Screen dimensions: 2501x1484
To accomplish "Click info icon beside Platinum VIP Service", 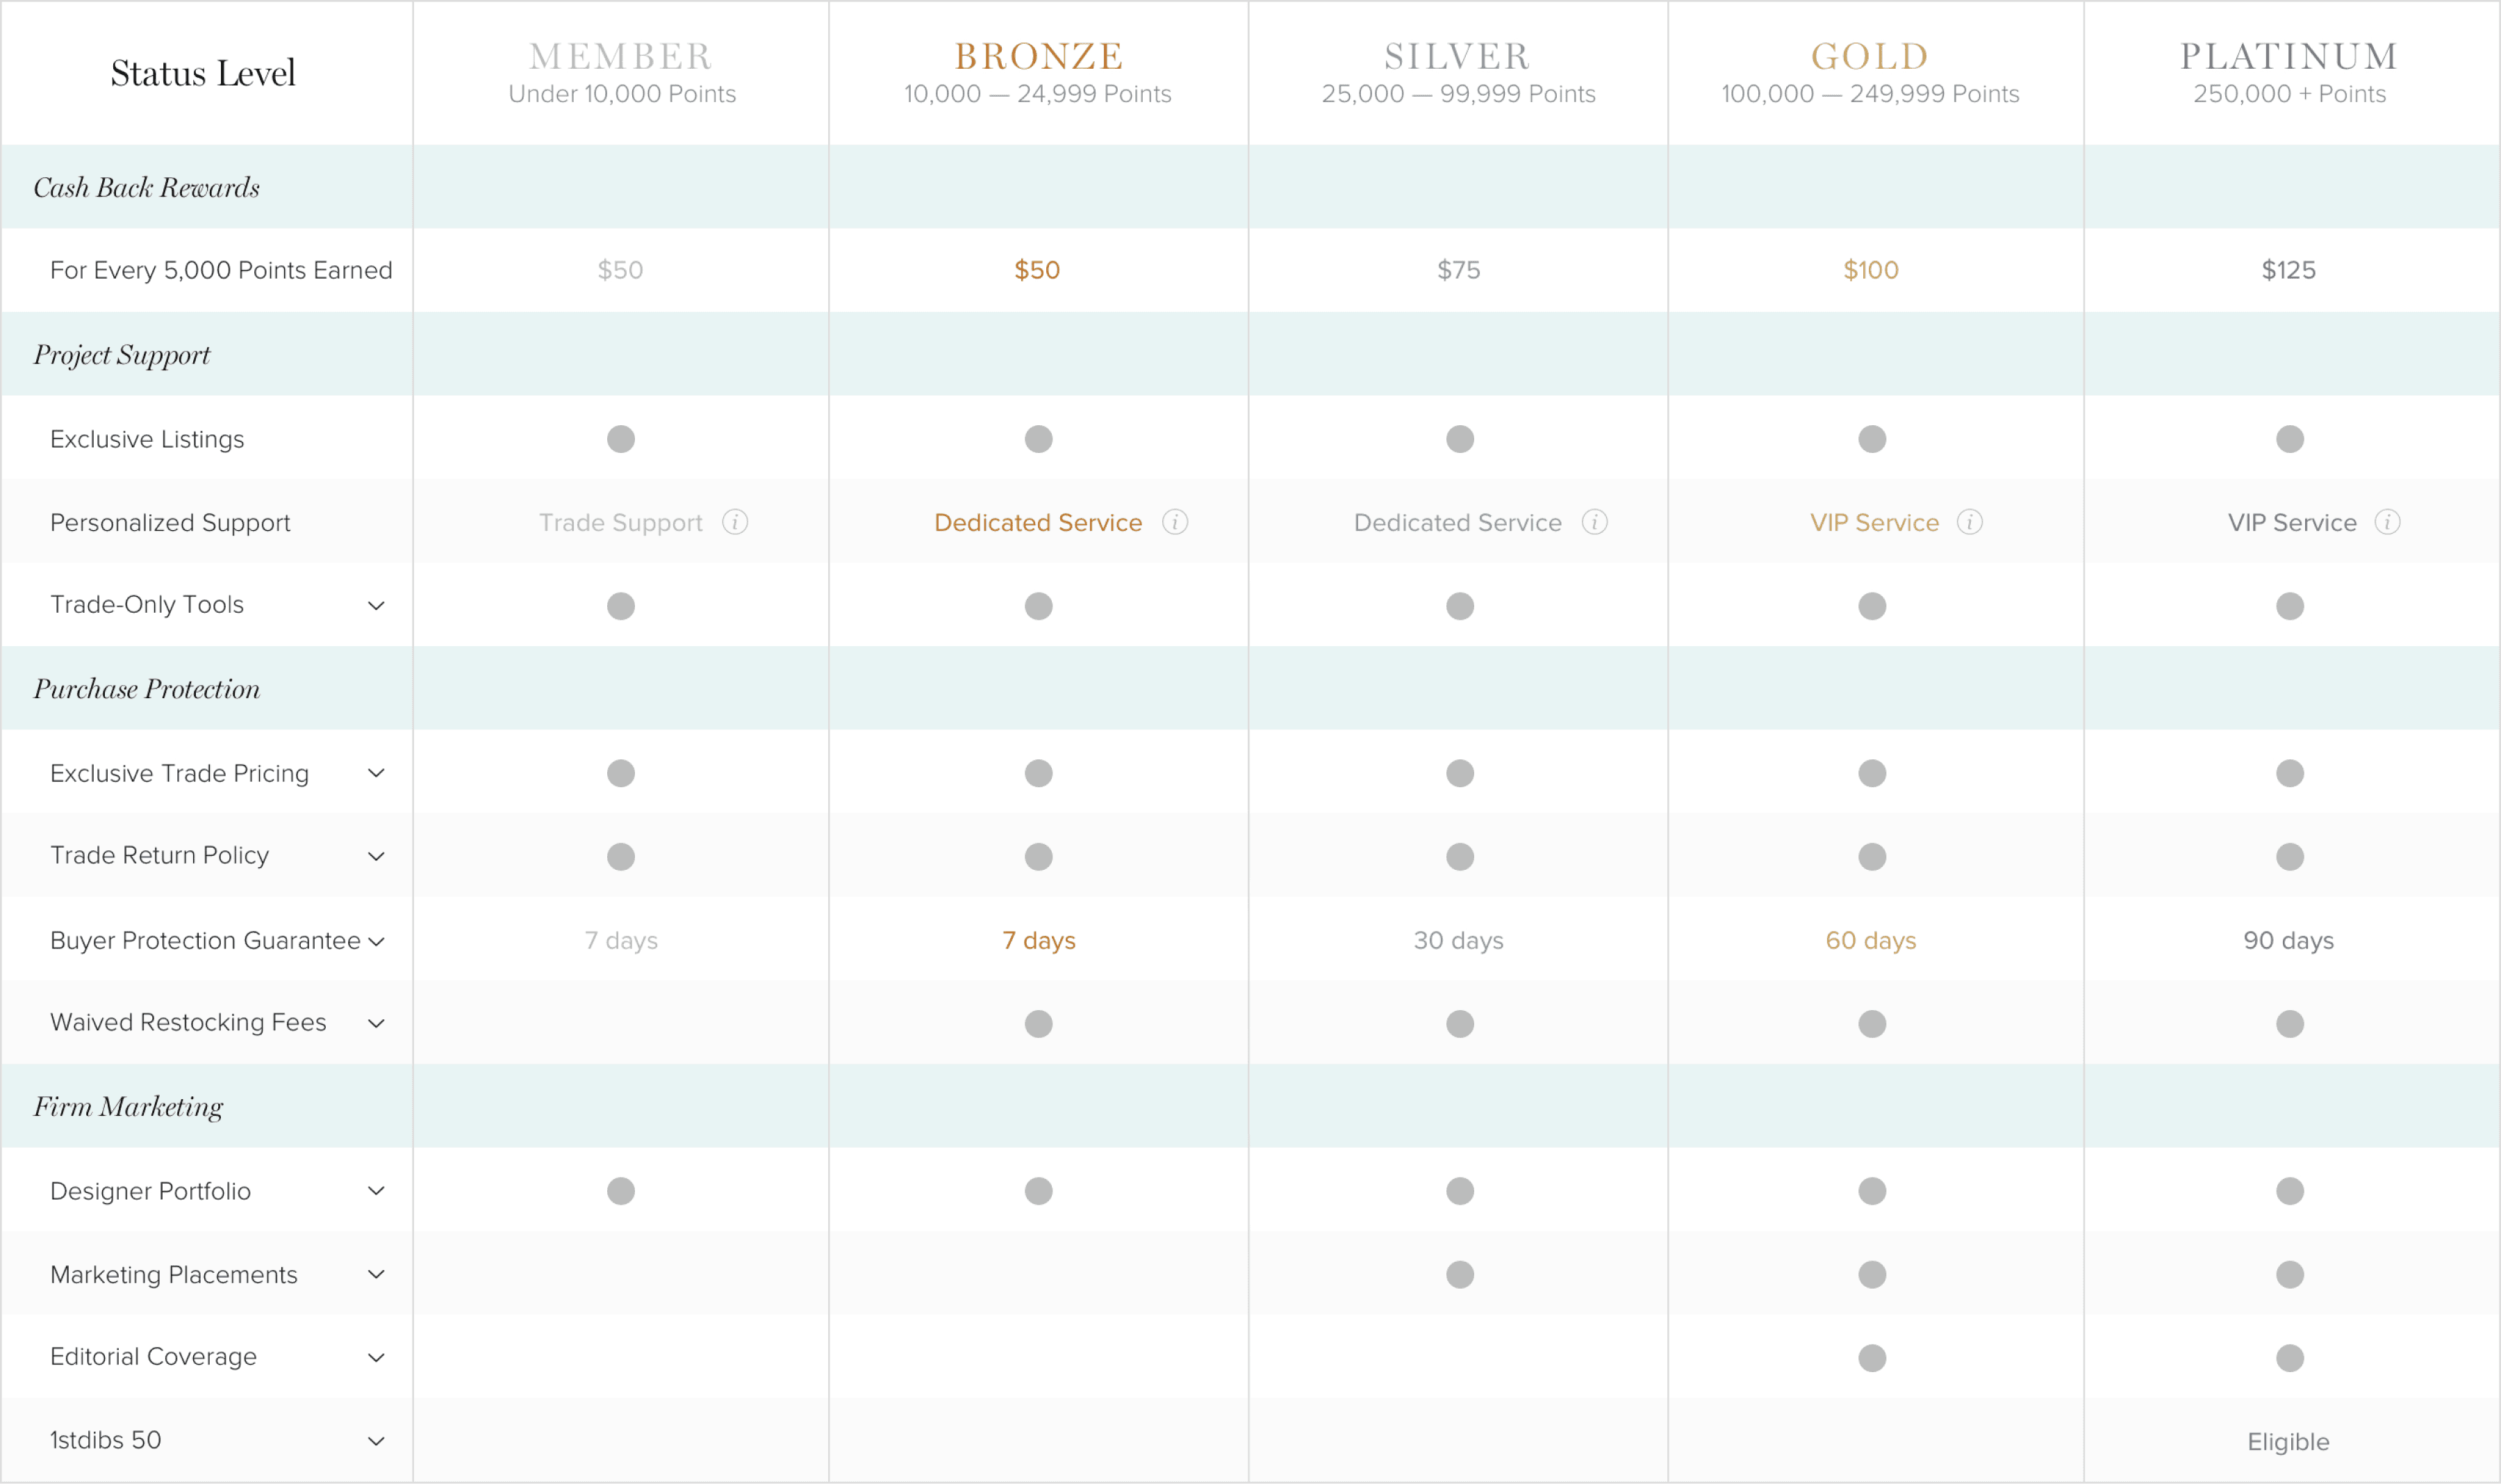I will pos(2388,522).
